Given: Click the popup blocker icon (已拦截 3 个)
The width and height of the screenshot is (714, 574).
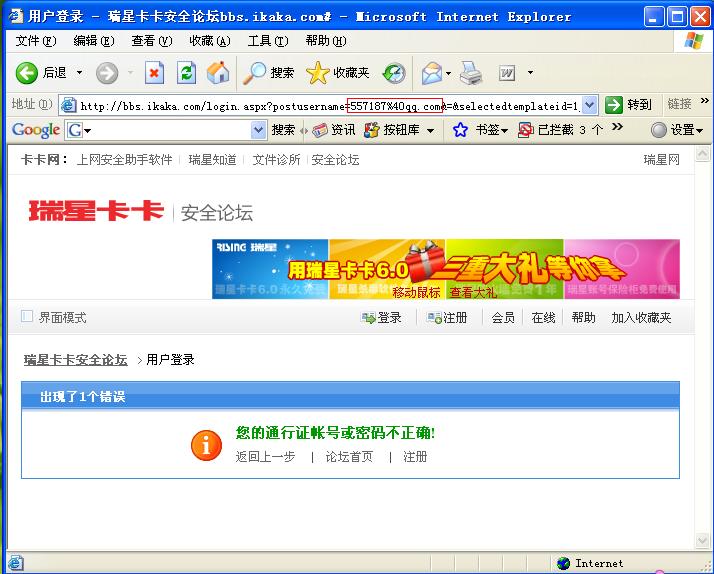Looking at the screenshot, I should tap(525, 130).
